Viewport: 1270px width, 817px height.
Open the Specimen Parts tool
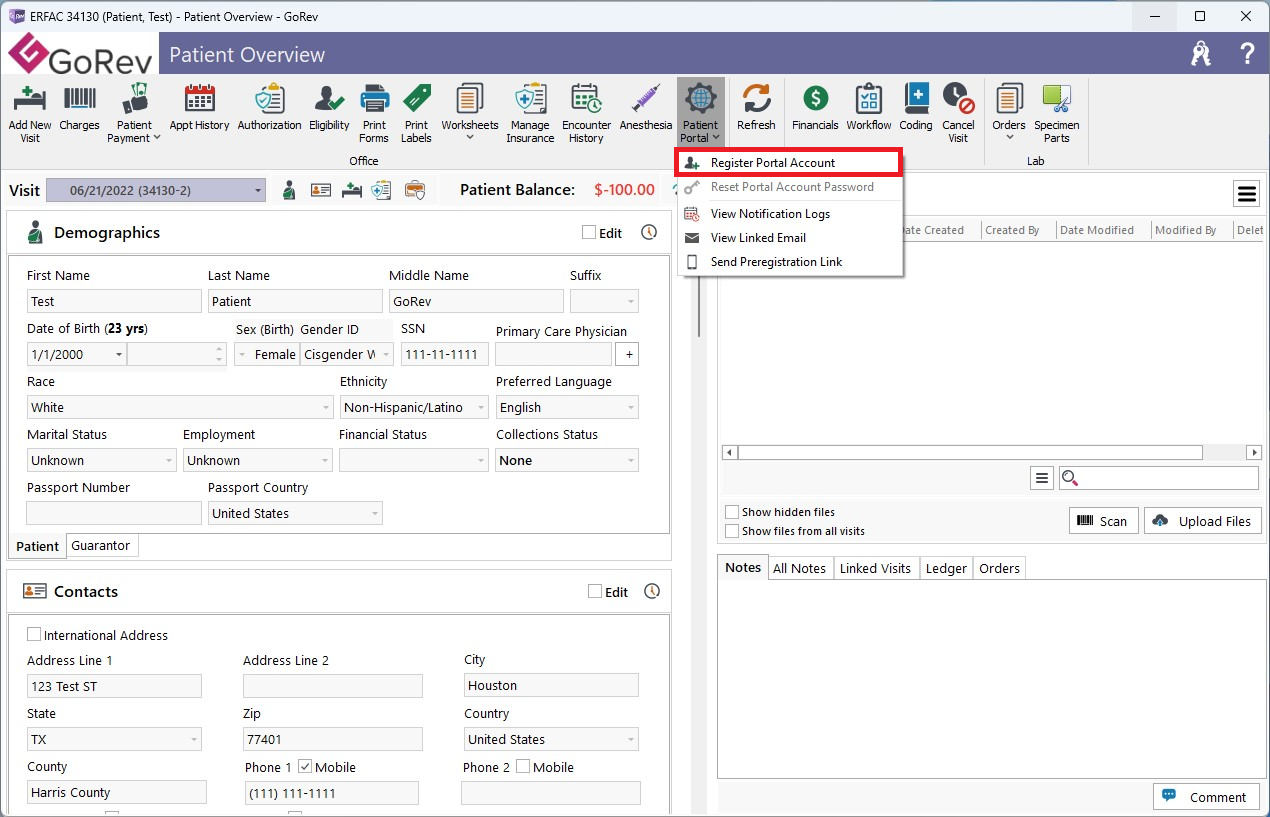(1057, 113)
